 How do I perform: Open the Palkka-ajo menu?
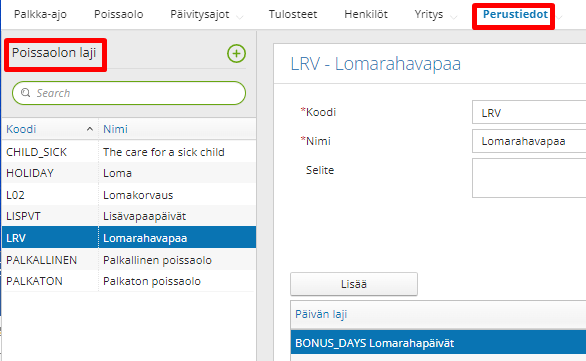[x=40, y=15]
